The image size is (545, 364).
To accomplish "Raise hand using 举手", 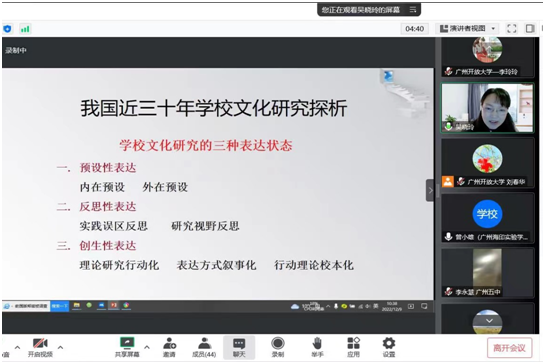I will pyautogui.click(x=317, y=347).
